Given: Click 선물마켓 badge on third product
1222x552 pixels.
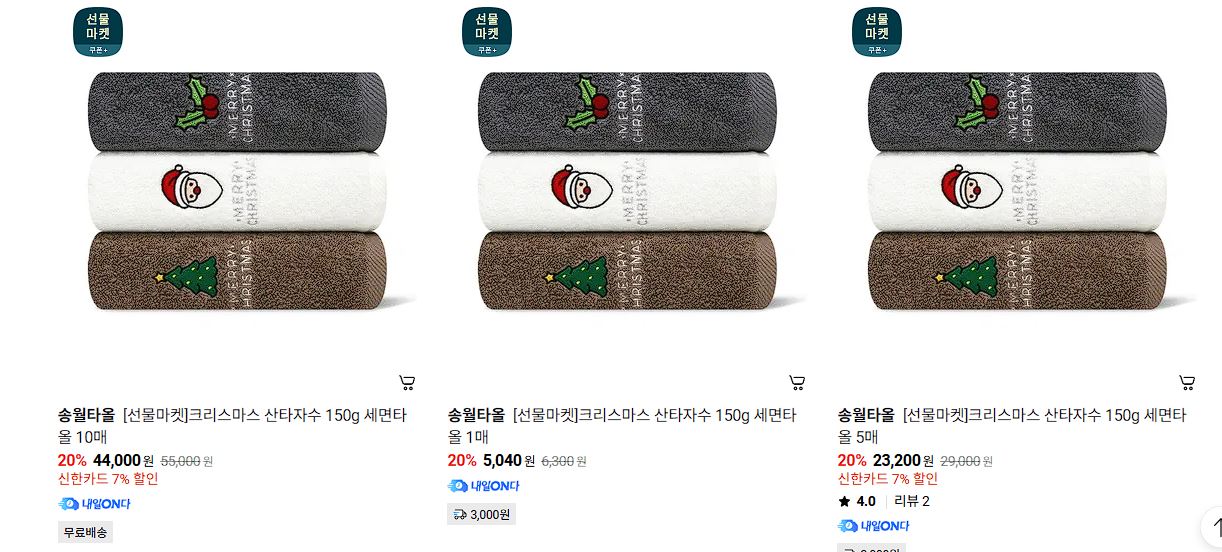Looking at the screenshot, I should (x=877, y=32).
